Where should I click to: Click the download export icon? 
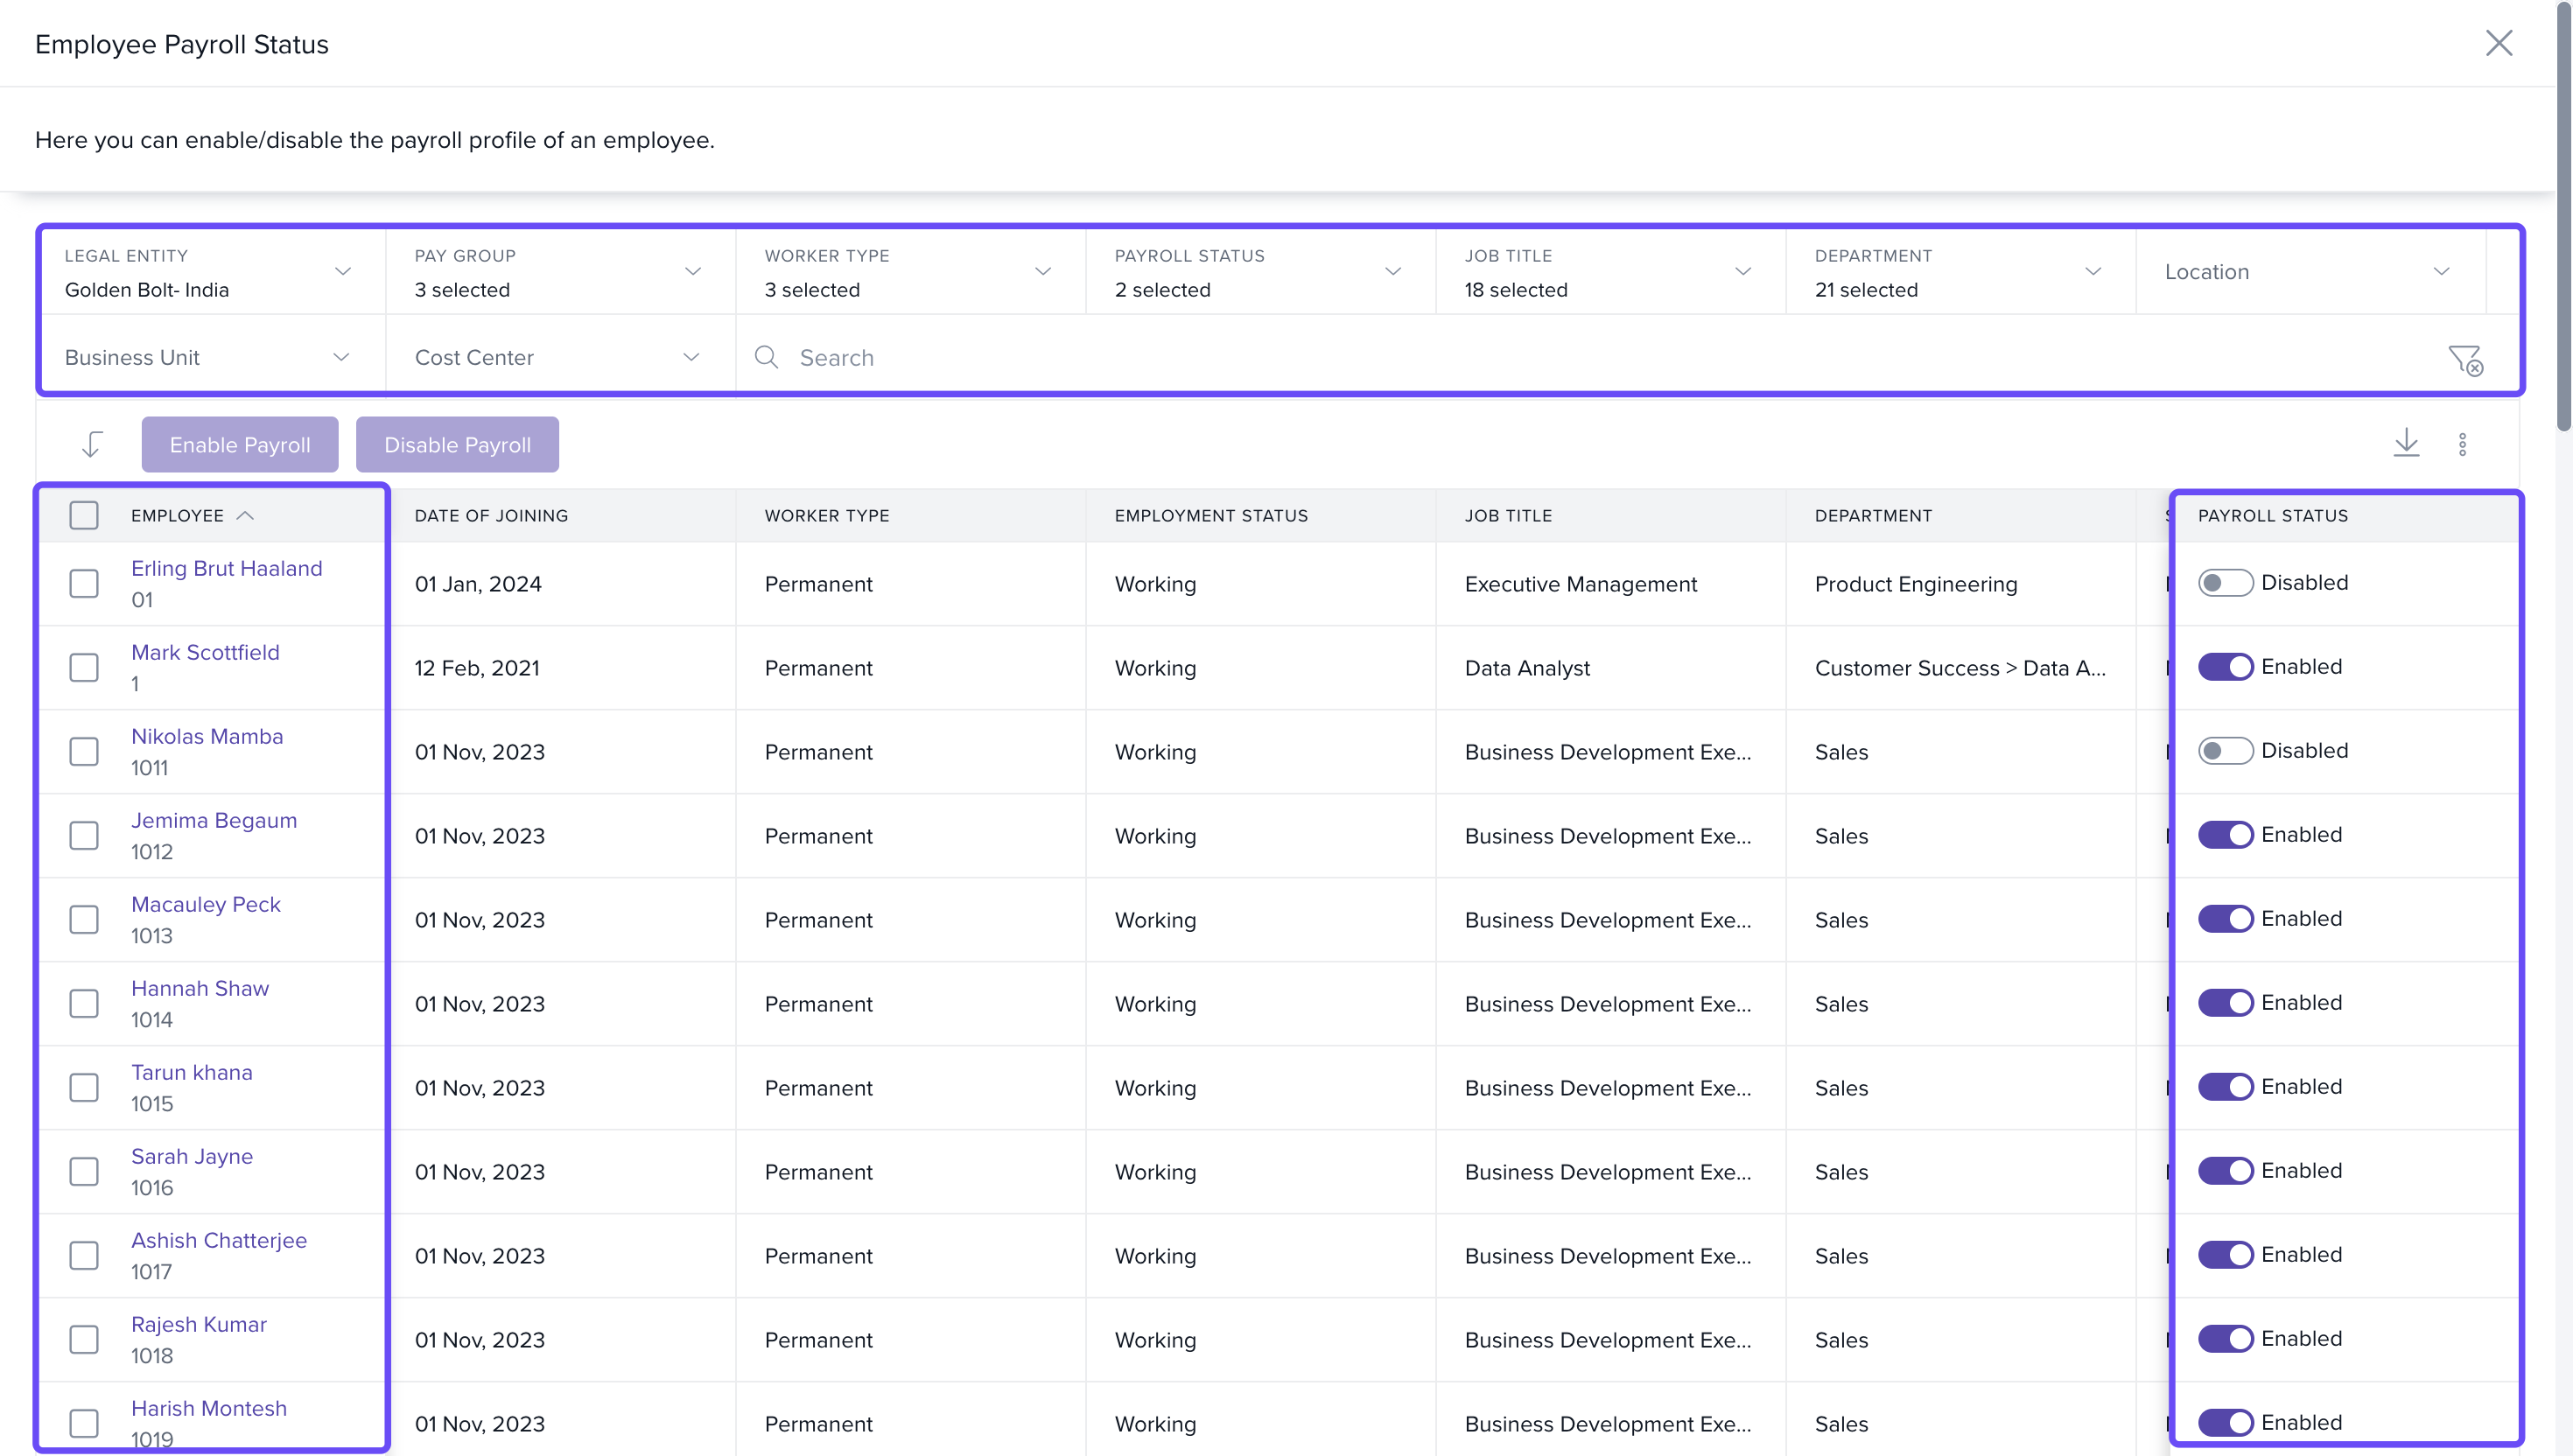pyautogui.click(x=2406, y=443)
